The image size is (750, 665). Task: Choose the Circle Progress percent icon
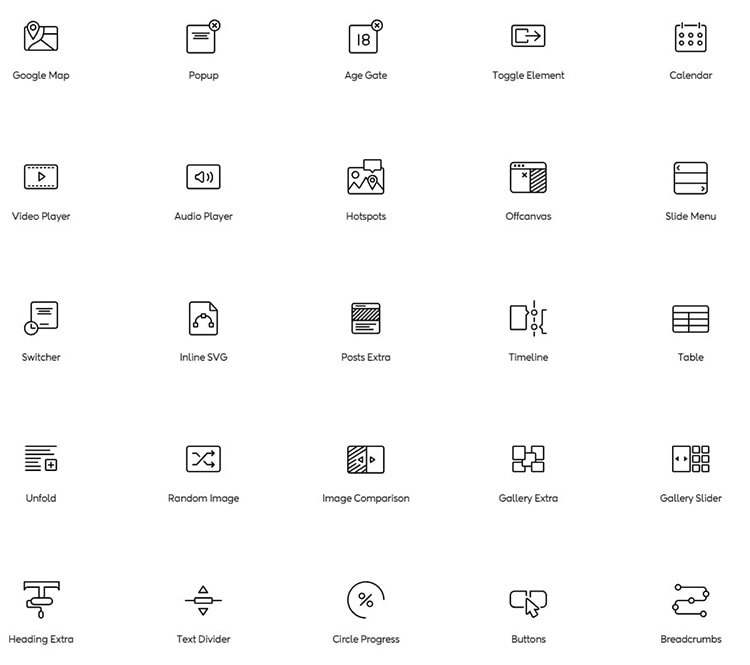pos(366,600)
